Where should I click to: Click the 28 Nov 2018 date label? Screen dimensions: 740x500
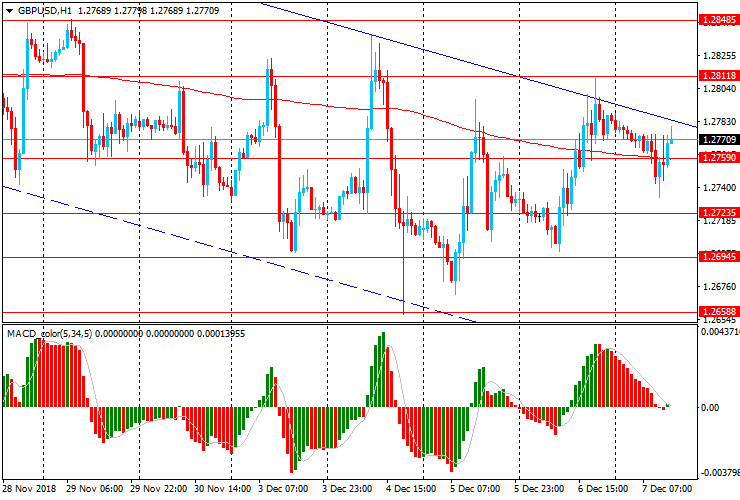tap(30, 488)
